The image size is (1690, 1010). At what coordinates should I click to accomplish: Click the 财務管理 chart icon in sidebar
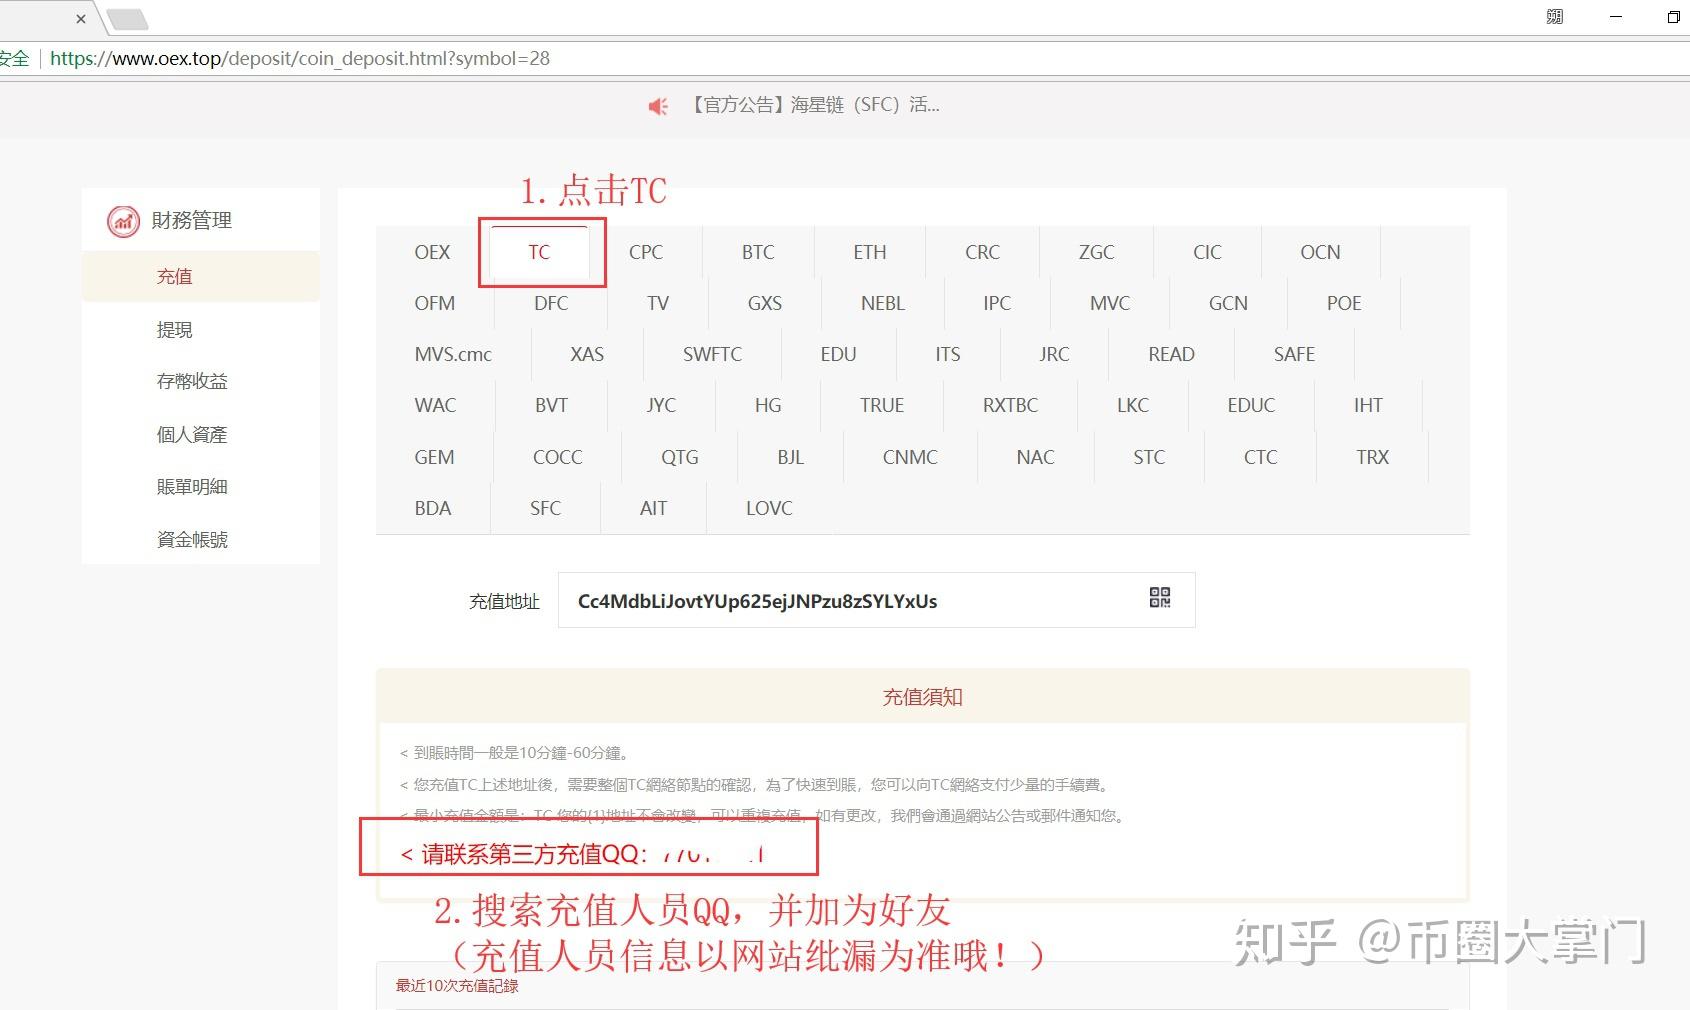pos(122,221)
